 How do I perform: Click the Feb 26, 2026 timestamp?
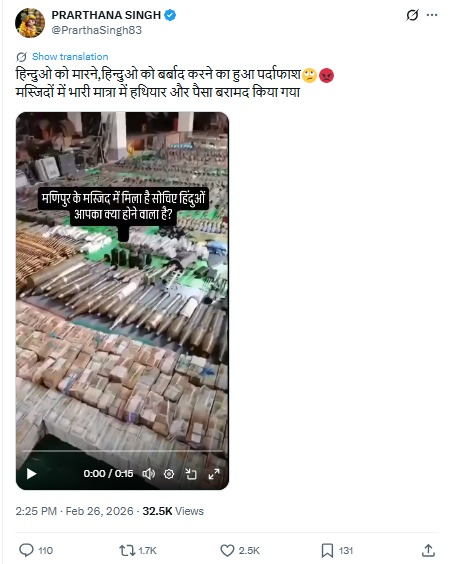click(x=99, y=511)
